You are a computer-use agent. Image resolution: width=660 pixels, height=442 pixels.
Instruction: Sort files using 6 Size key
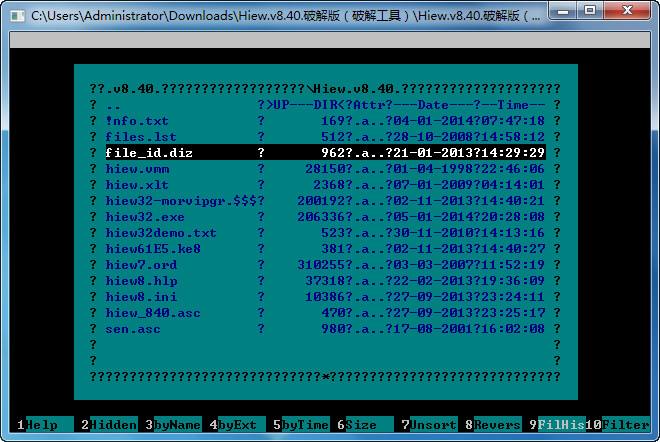365,425
